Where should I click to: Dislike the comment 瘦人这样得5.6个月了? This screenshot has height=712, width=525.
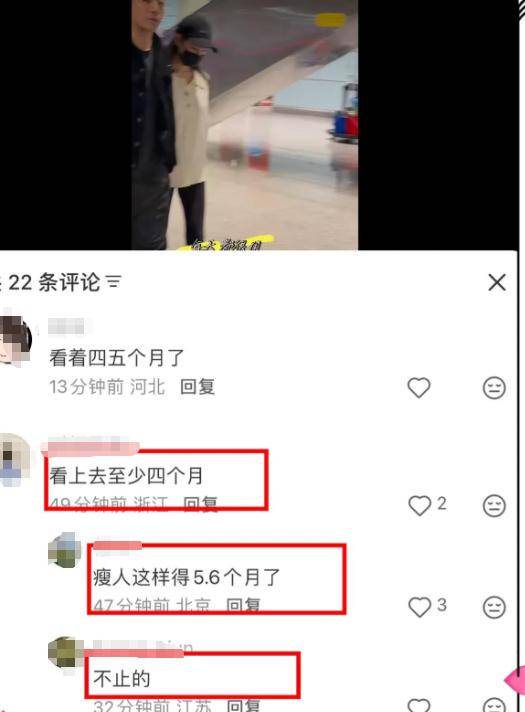[494, 607]
